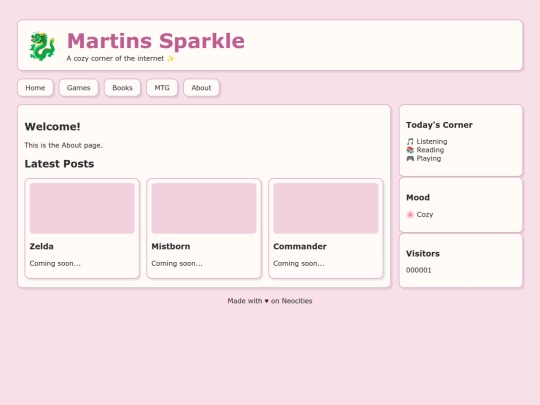
Task: Click the Commander post title
Action: pos(300,247)
